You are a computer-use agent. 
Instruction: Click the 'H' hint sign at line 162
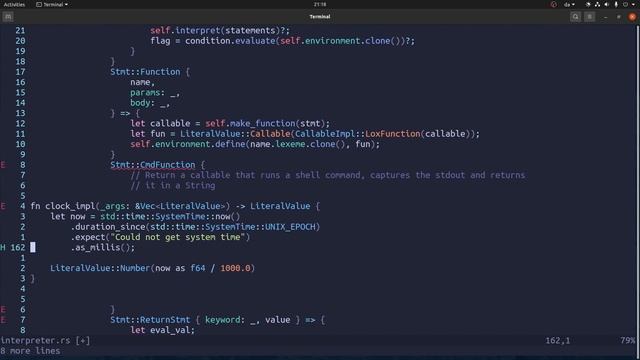(3, 247)
